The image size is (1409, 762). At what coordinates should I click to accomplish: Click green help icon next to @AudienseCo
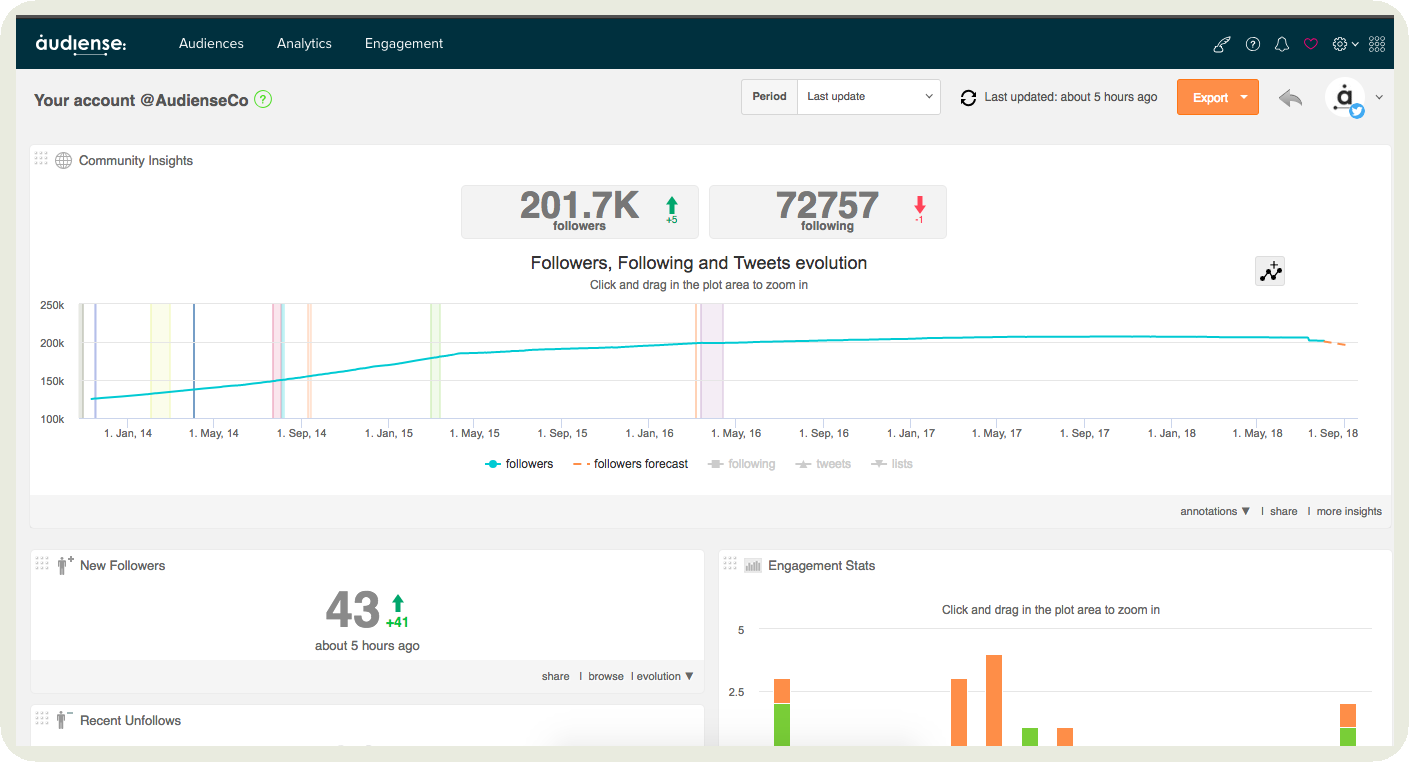tap(263, 100)
